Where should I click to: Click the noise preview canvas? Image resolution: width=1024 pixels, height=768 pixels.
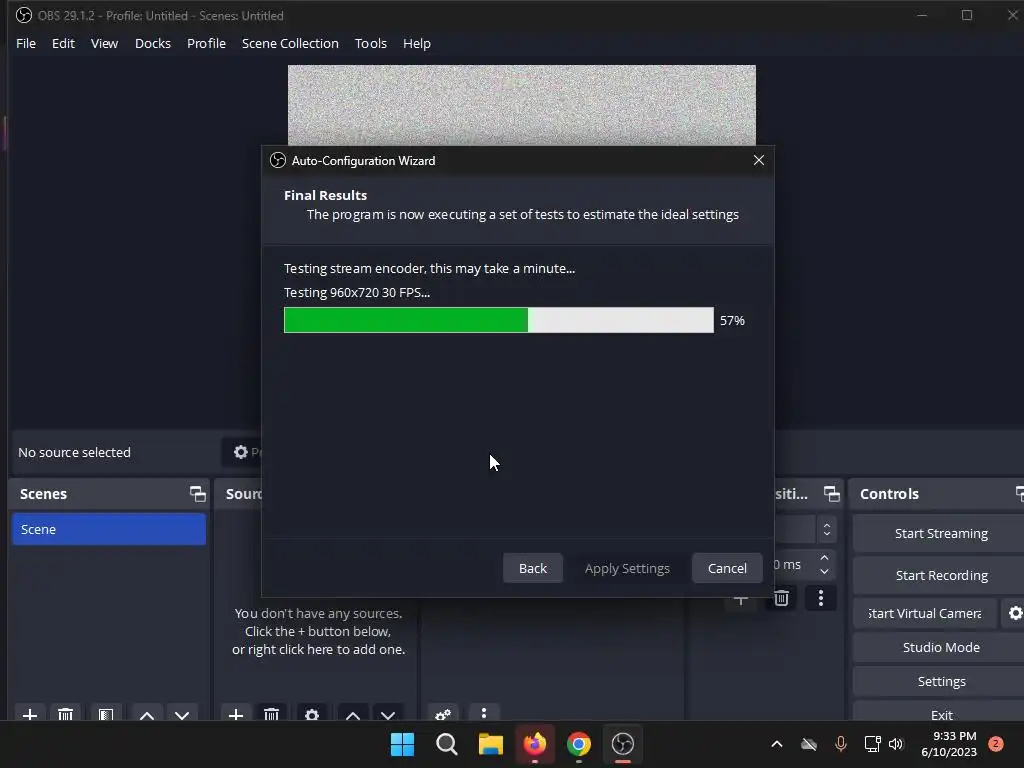click(522, 105)
